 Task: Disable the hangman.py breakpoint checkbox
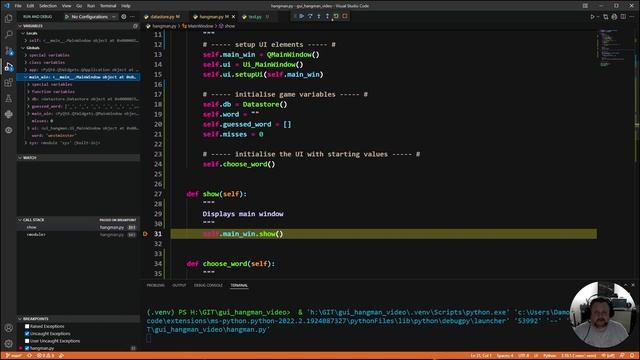tap(27, 348)
